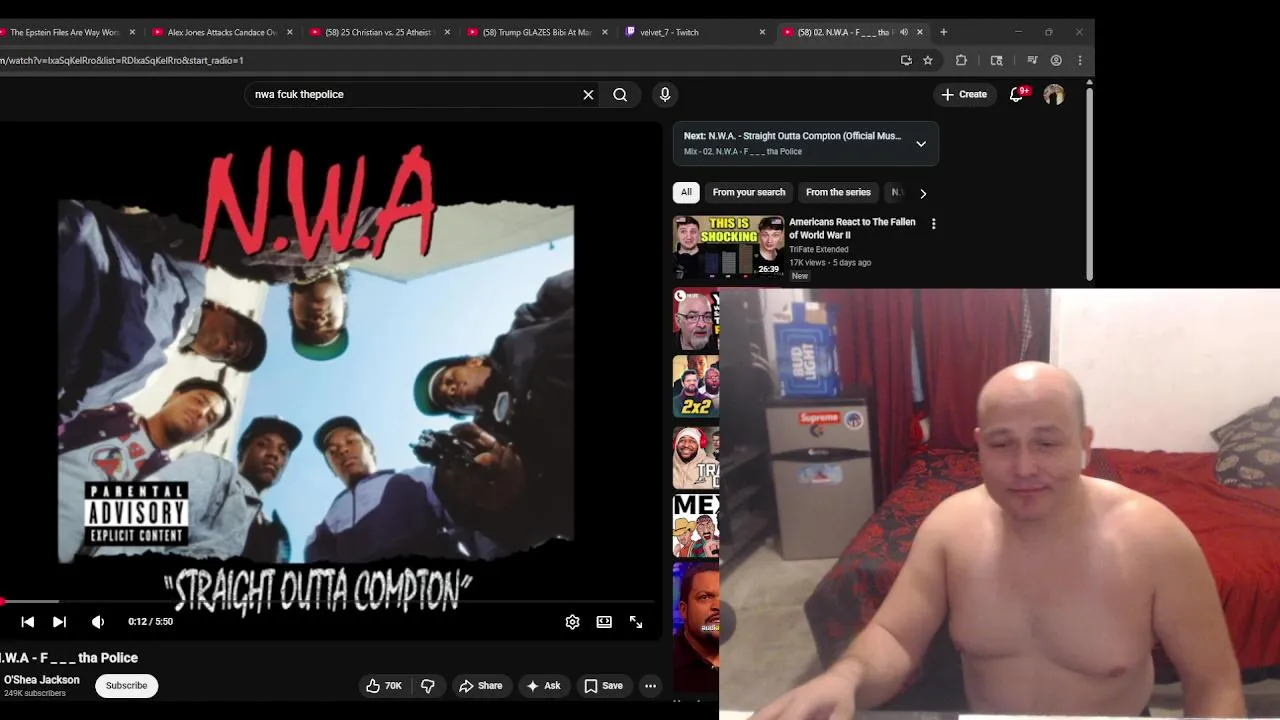The width and height of the screenshot is (1280, 720).
Task: Skip to next video in player
Action: pyautogui.click(x=59, y=622)
